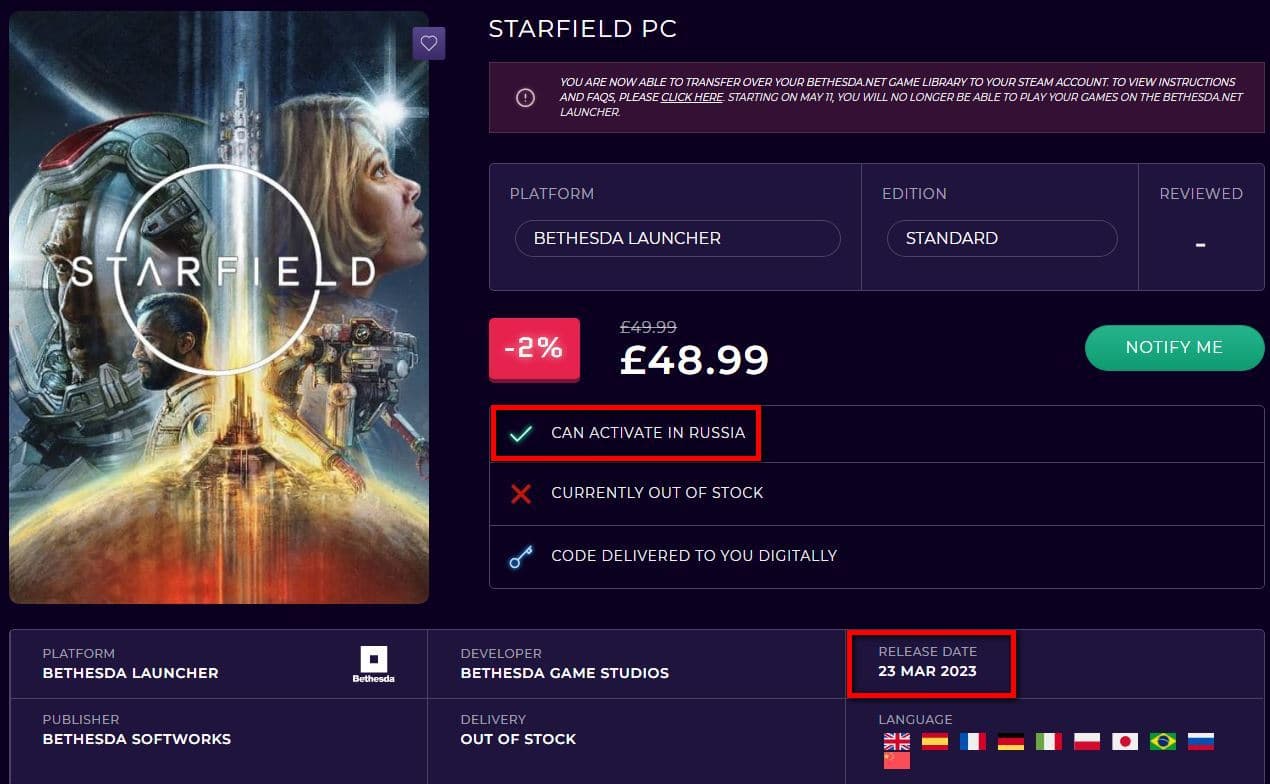Open the Standard edition dropdown
The width and height of the screenshot is (1270, 784).
coord(1001,238)
